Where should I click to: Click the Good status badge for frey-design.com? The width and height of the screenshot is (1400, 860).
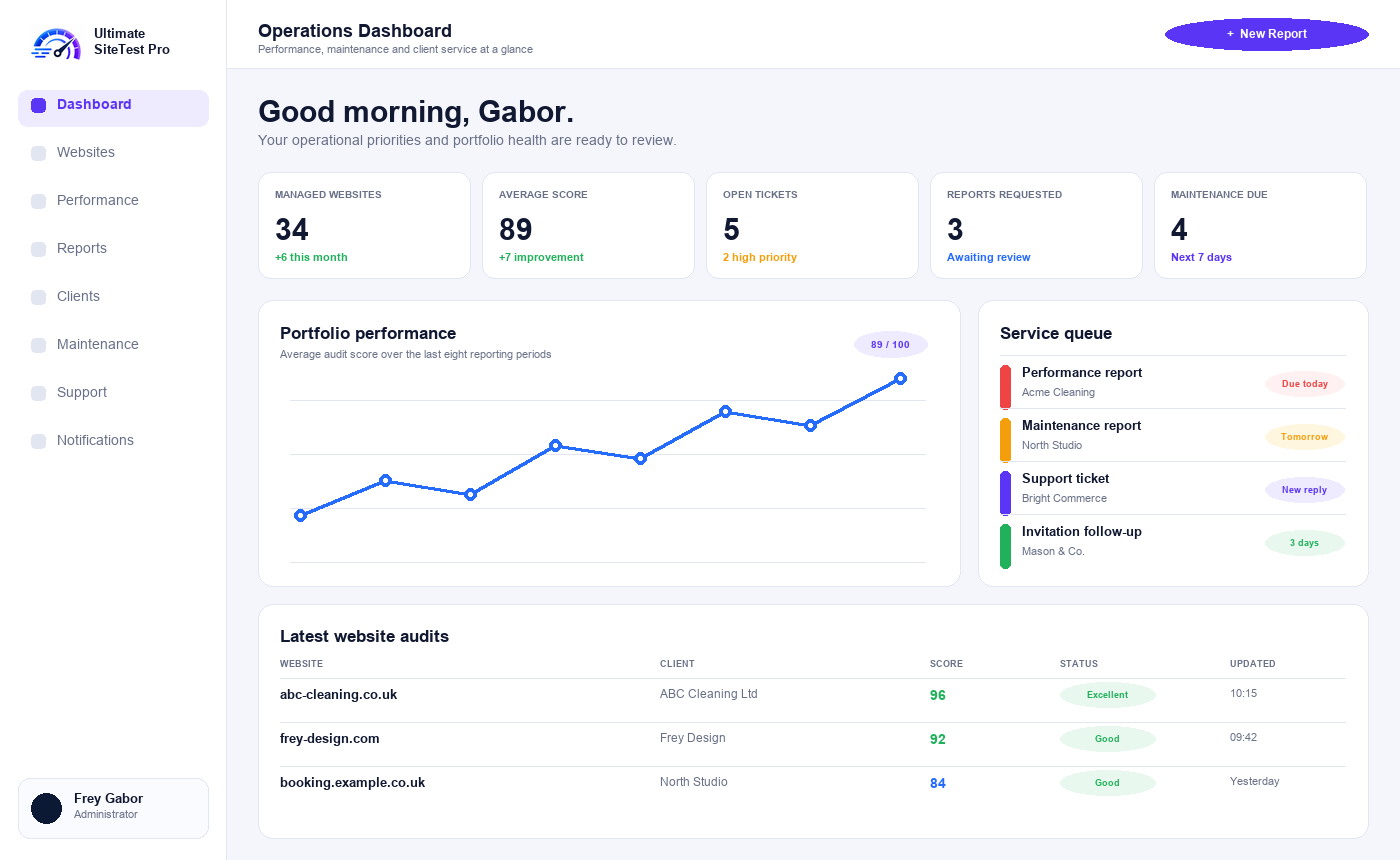point(1107,739)
